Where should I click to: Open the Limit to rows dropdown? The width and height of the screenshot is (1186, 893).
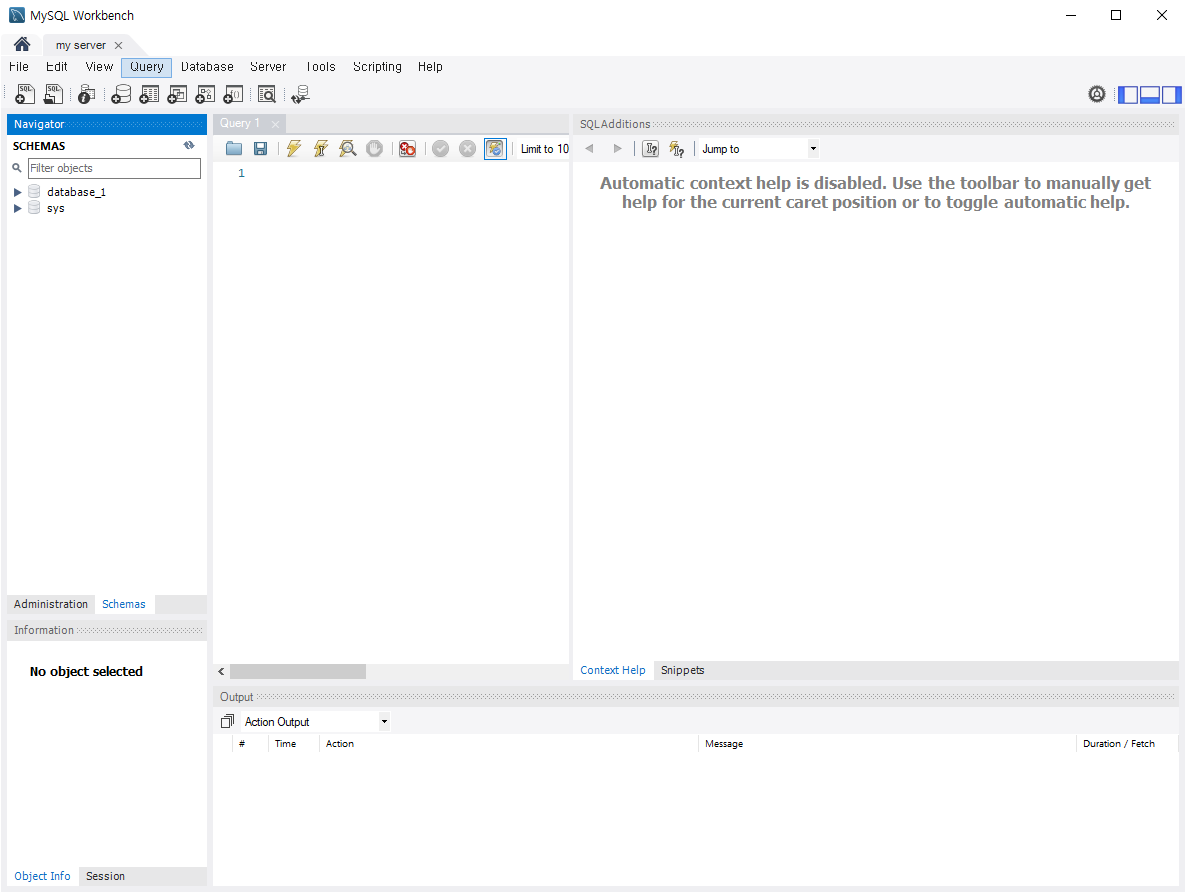(x=545, y=149)
